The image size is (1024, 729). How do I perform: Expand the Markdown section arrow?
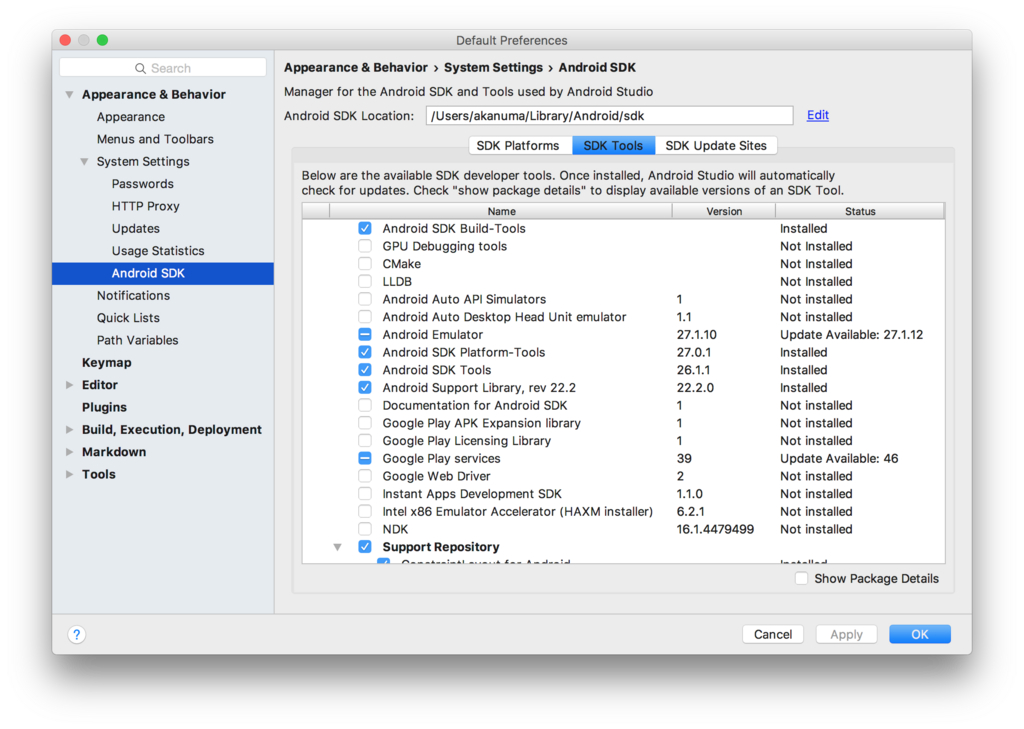point(69,451)
